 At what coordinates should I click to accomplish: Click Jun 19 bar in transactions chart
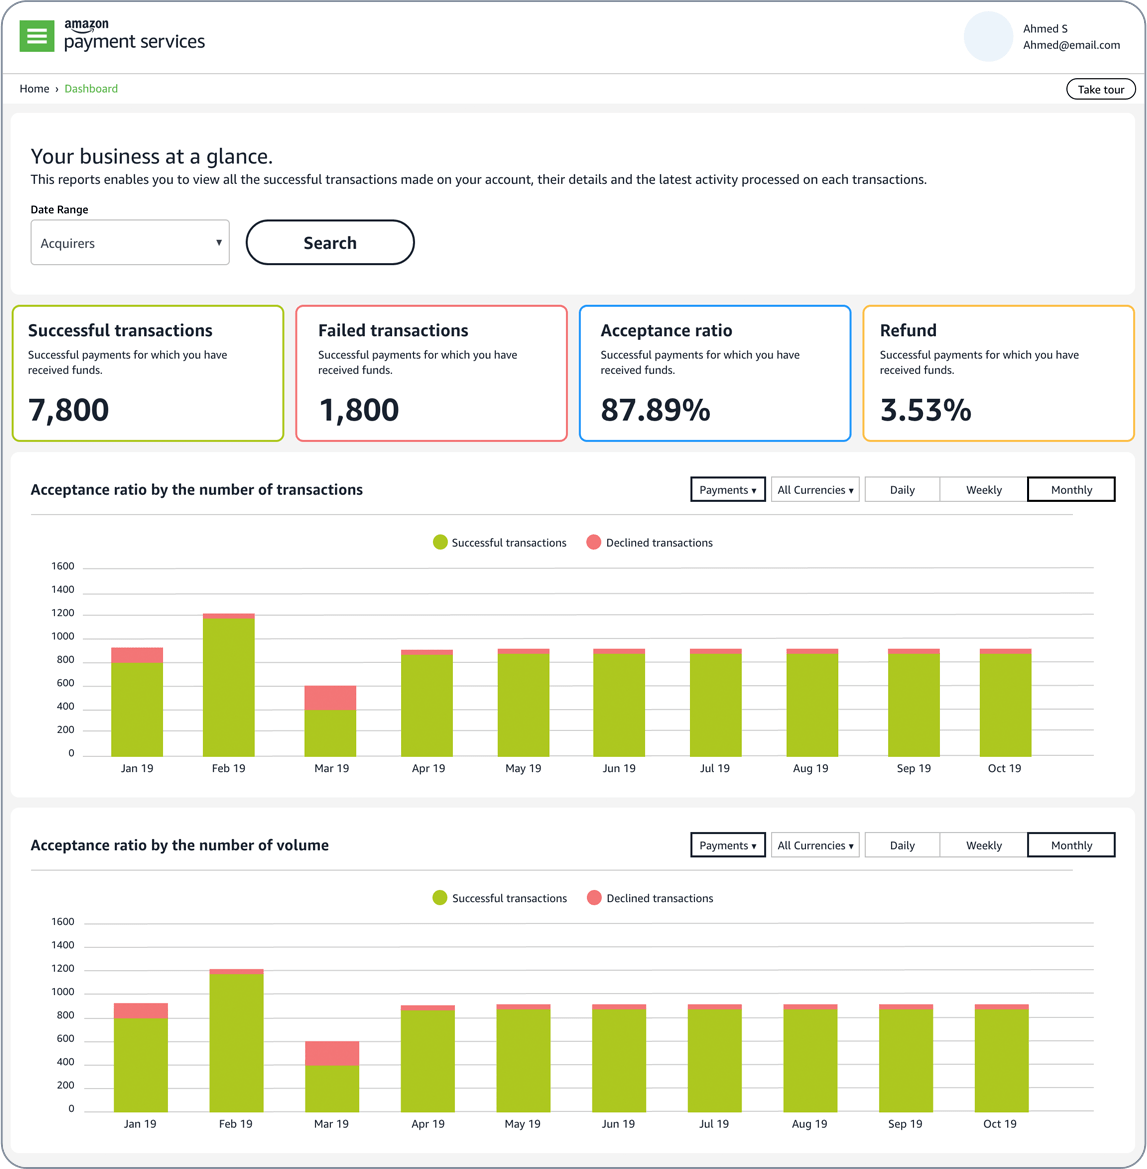pos(619,703)
